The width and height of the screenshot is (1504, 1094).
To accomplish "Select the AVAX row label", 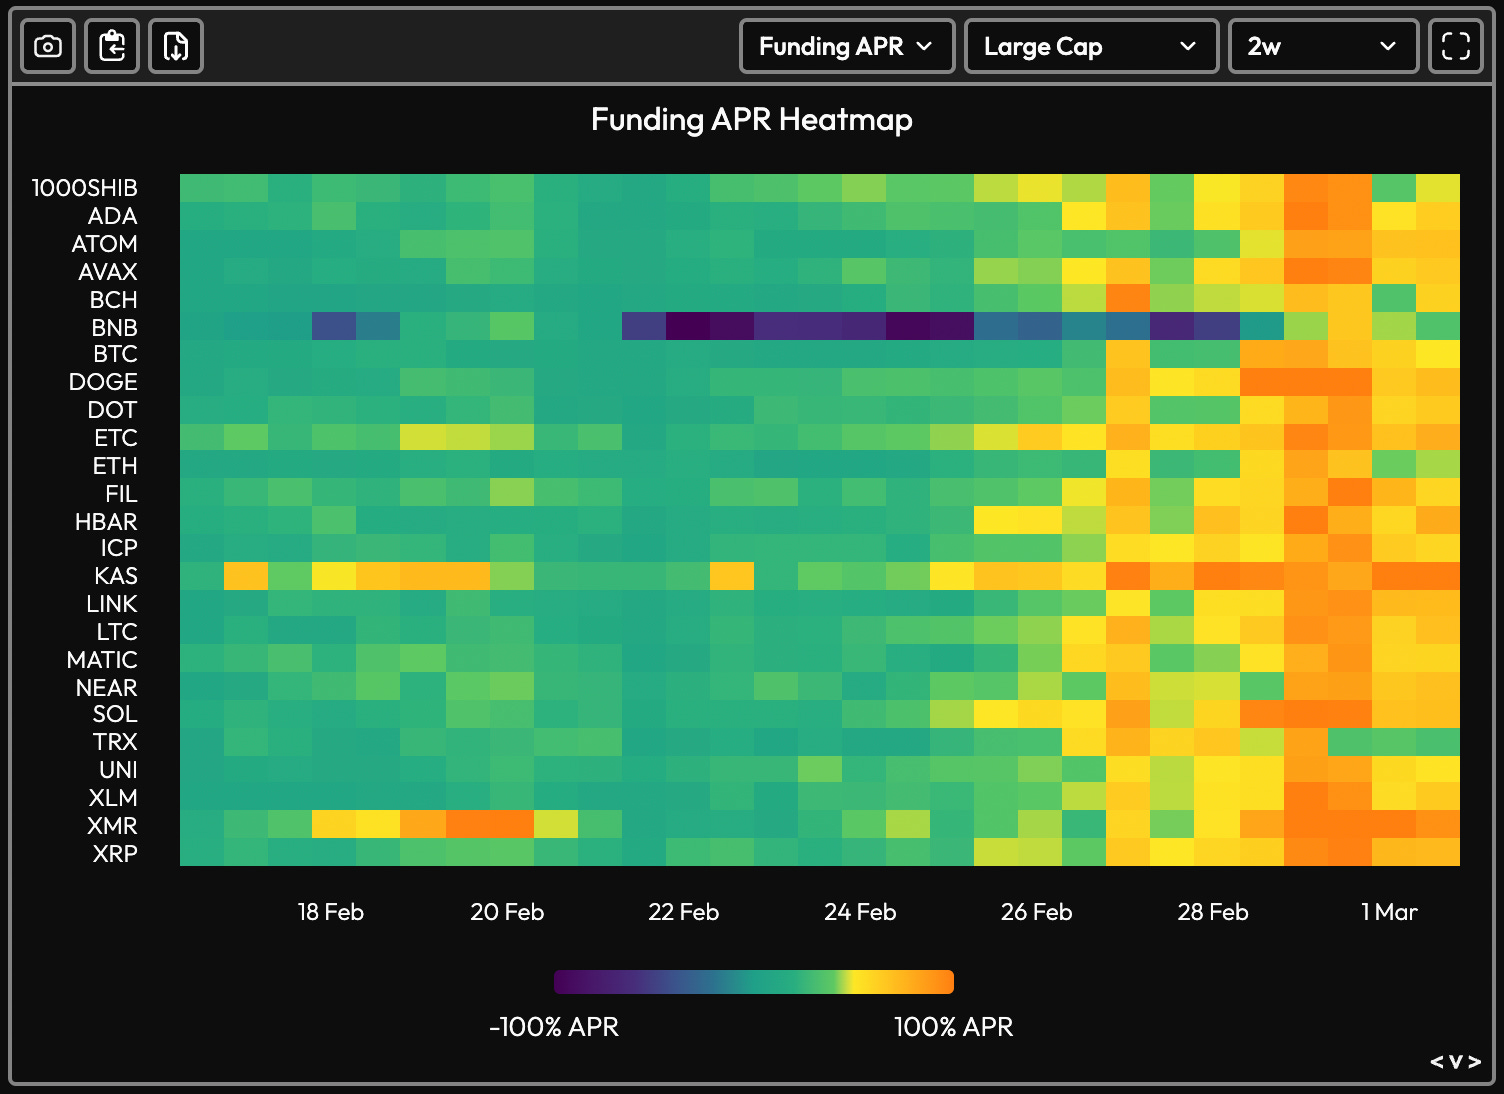I will (108, 272).
